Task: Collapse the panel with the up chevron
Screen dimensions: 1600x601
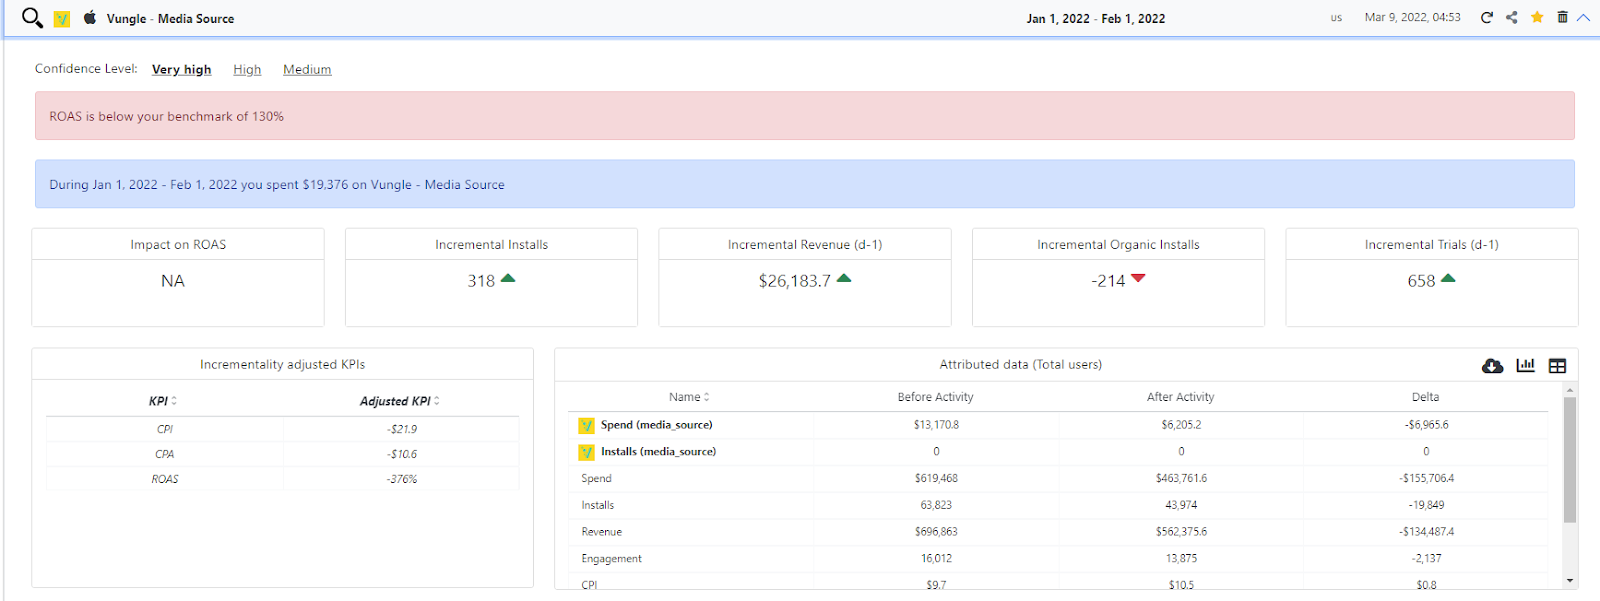Action: pos(1584,18)
